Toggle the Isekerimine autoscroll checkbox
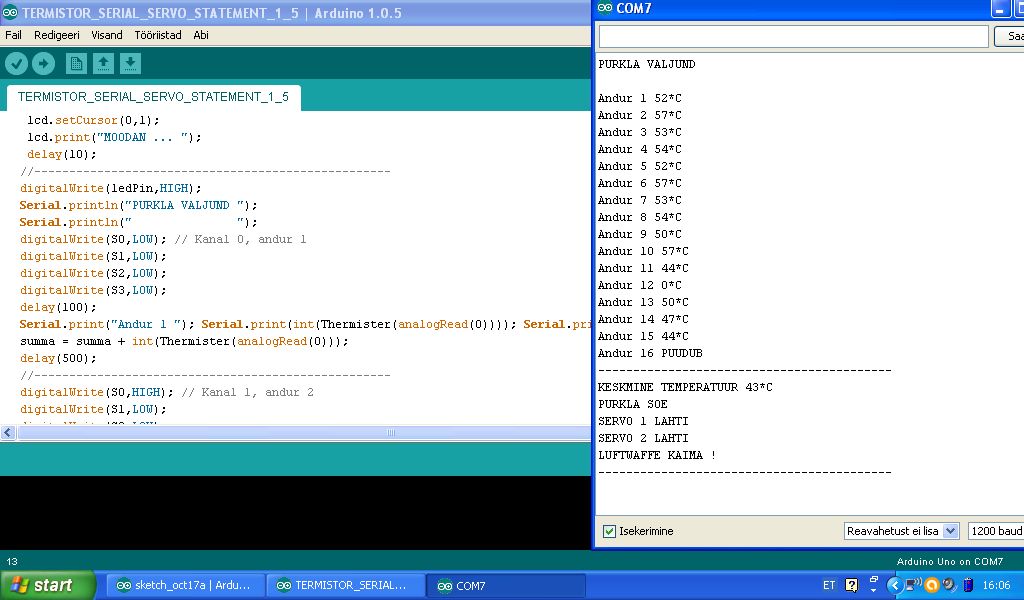This screenshot has height=600, width=1024. point(609,531)
